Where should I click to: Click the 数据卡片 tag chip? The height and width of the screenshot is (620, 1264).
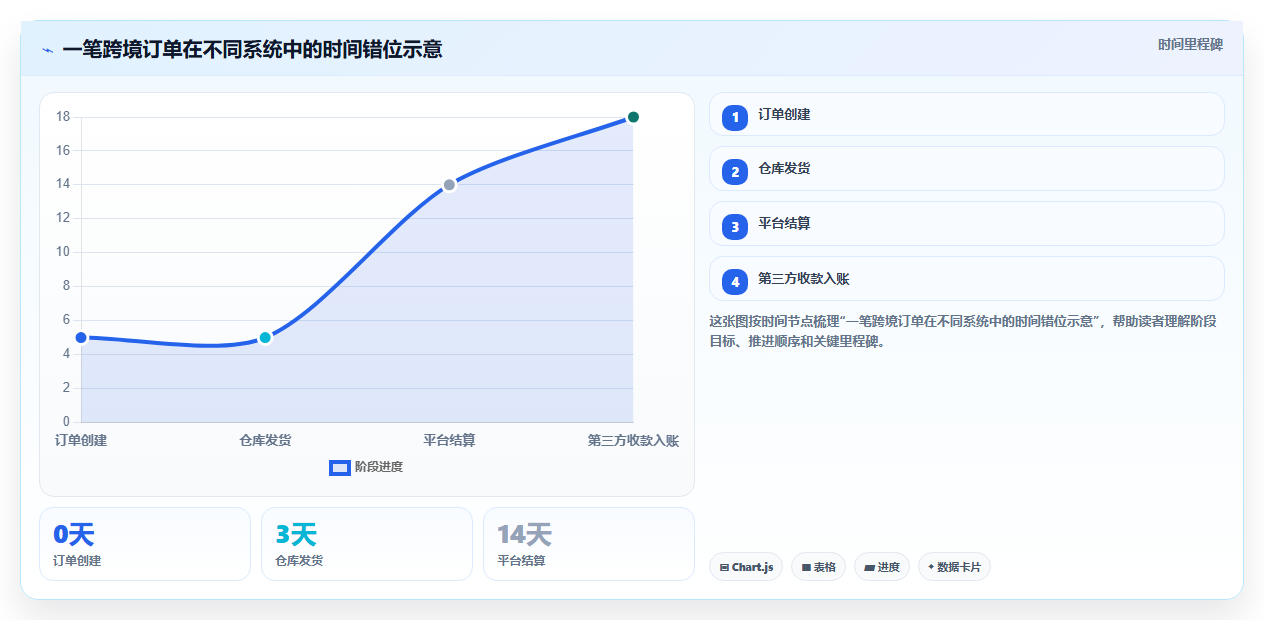coord(954,567)
